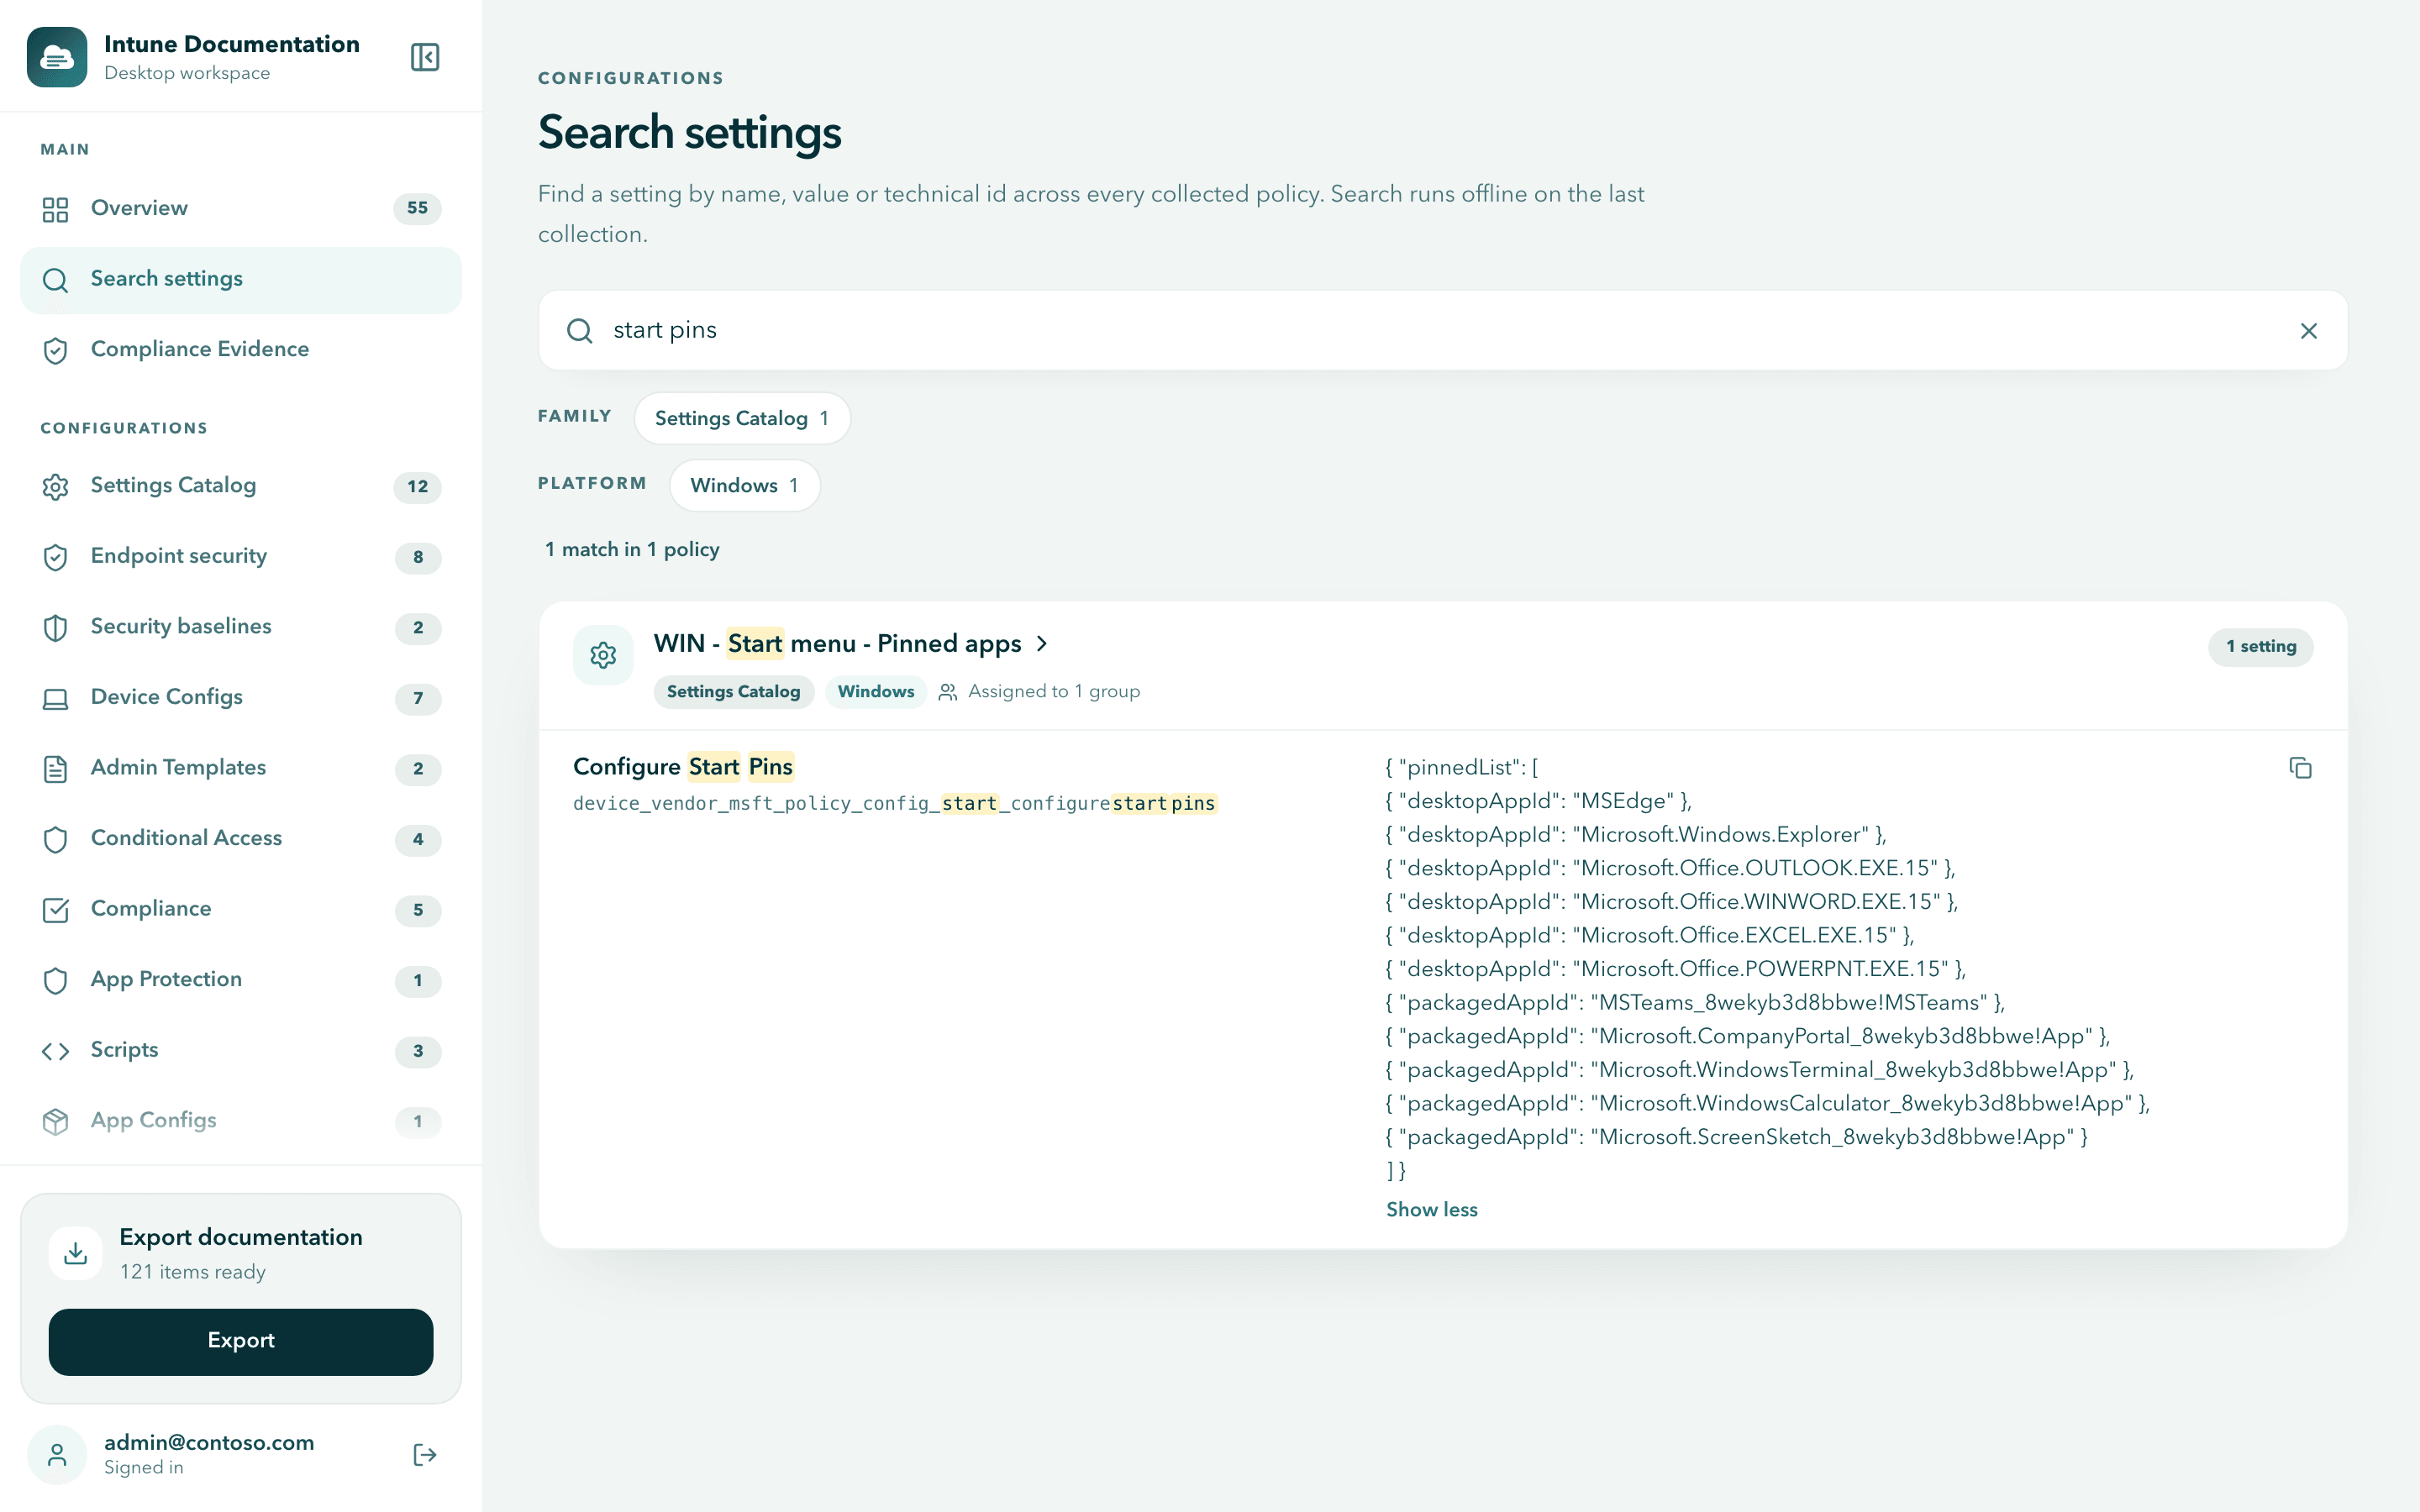Copy the pinnedList value

point(2300,768)
